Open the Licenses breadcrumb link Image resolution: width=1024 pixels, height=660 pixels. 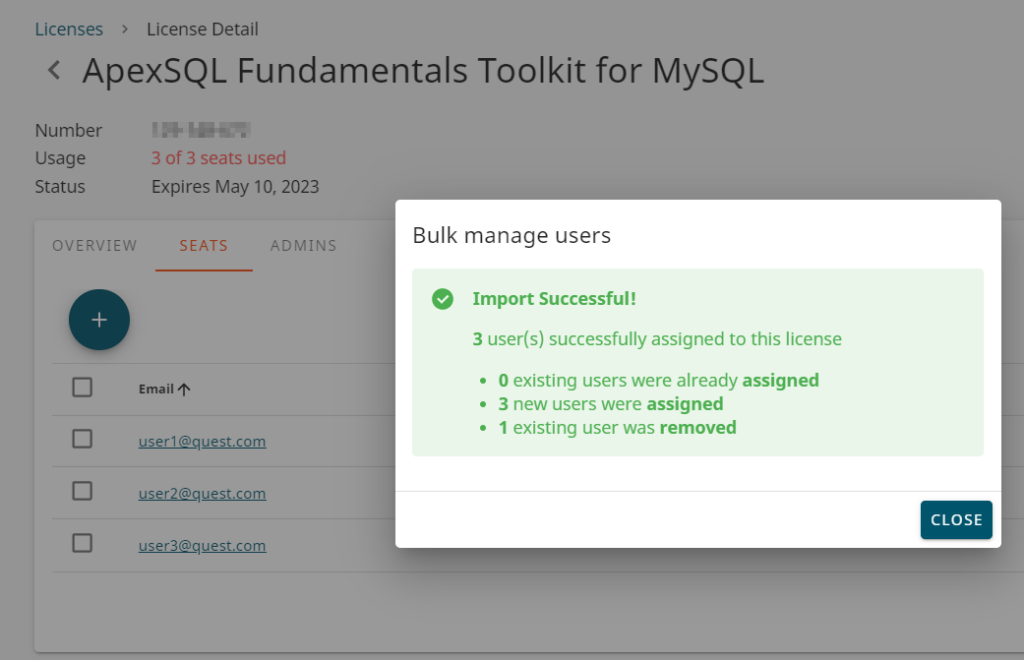pyautogui.click(x=68, y=29)
